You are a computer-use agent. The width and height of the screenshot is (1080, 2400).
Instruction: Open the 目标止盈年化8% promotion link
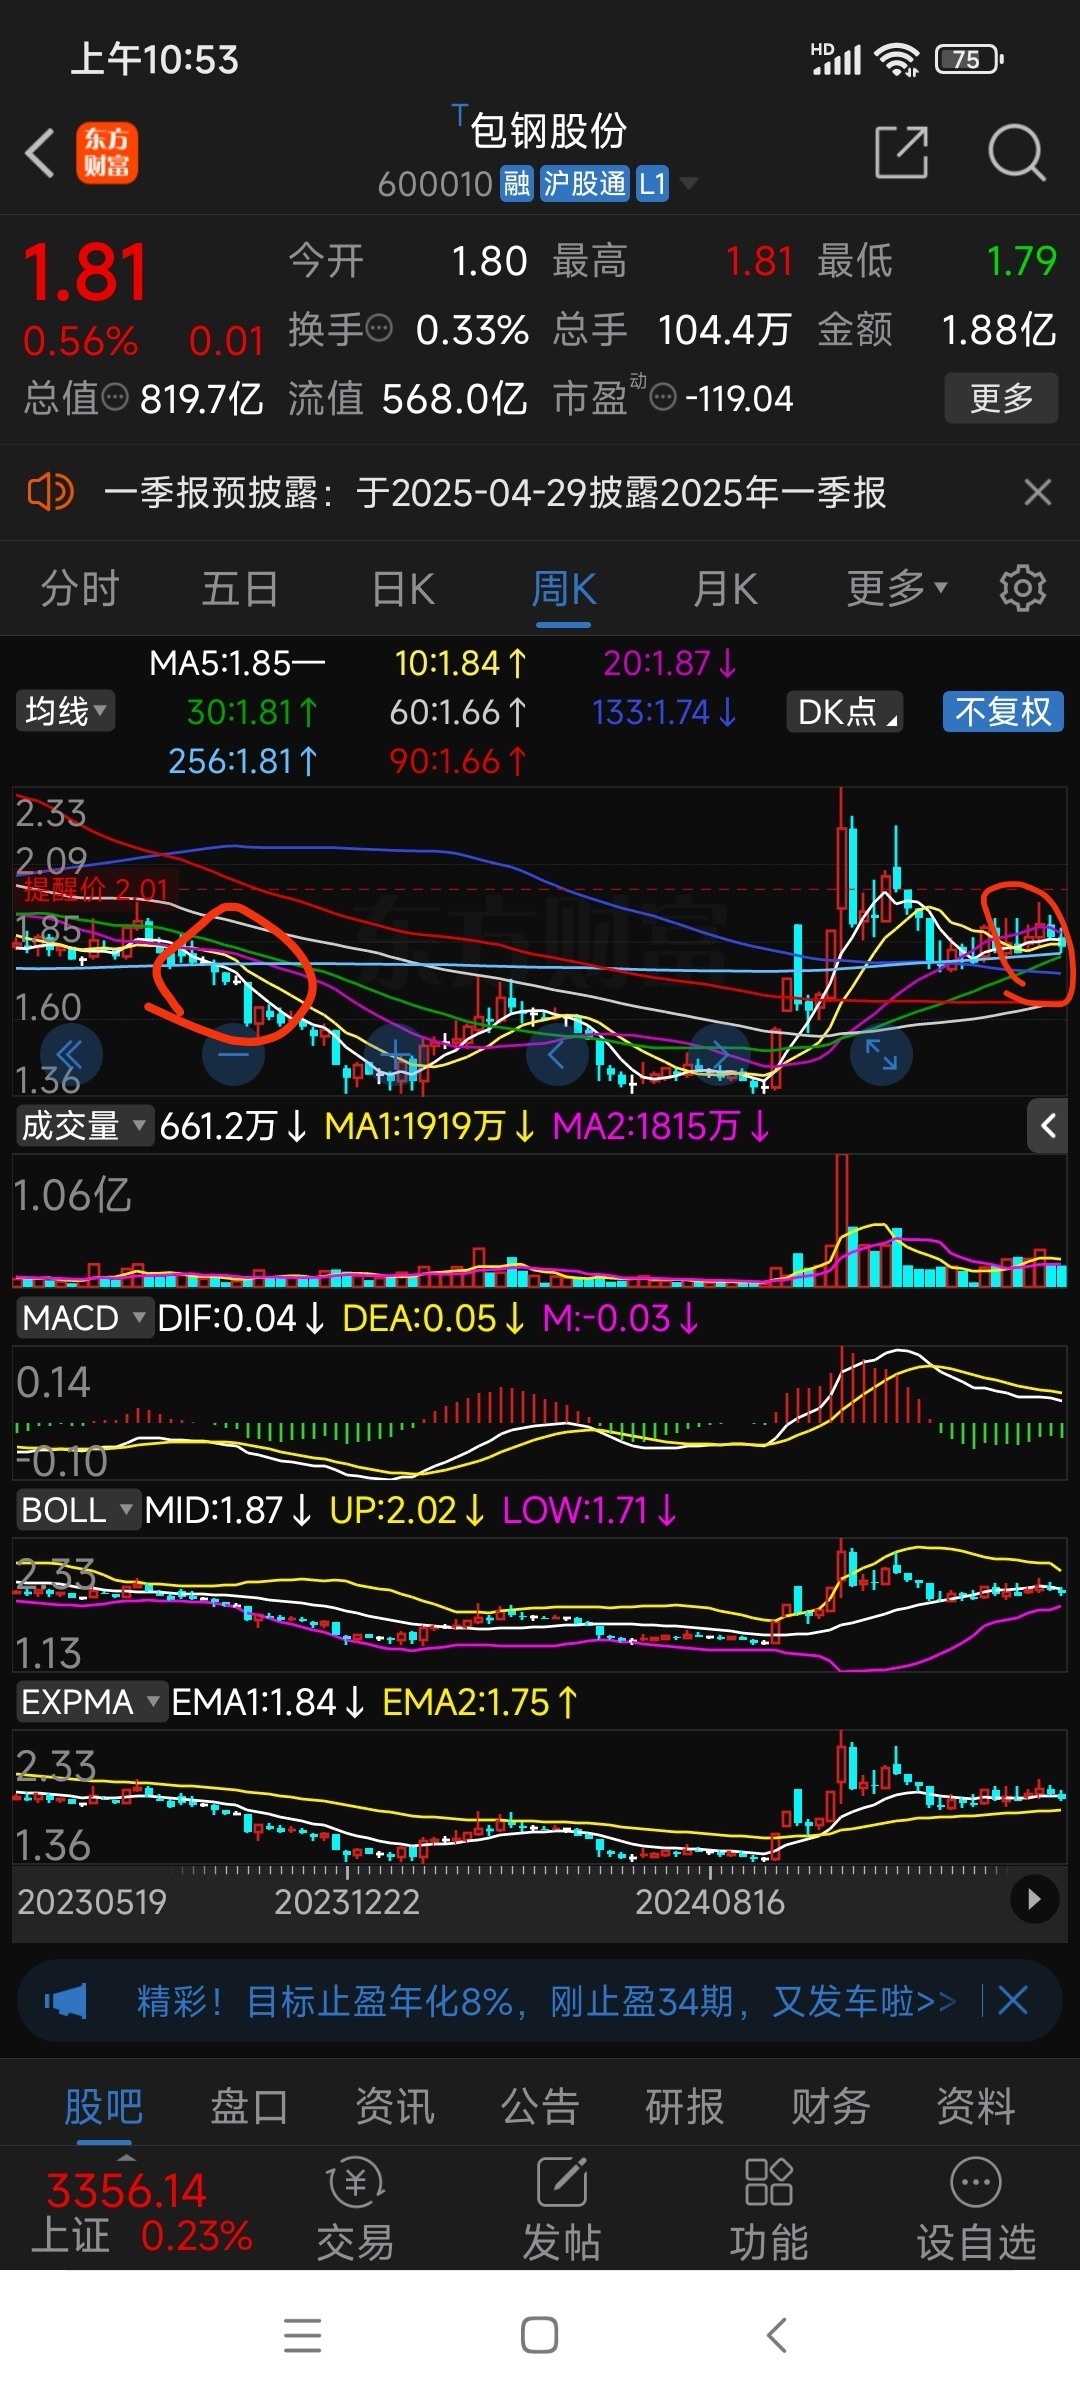(x=545, y=2001)
